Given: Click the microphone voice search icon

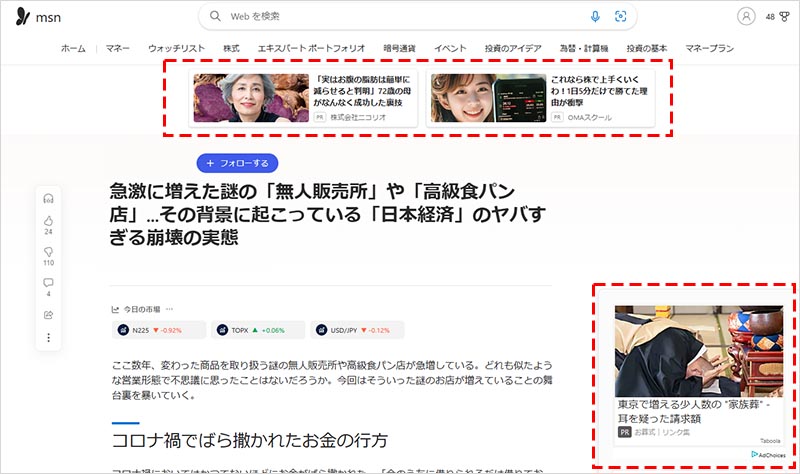Looking at the screenshot, I should point(596,16).
